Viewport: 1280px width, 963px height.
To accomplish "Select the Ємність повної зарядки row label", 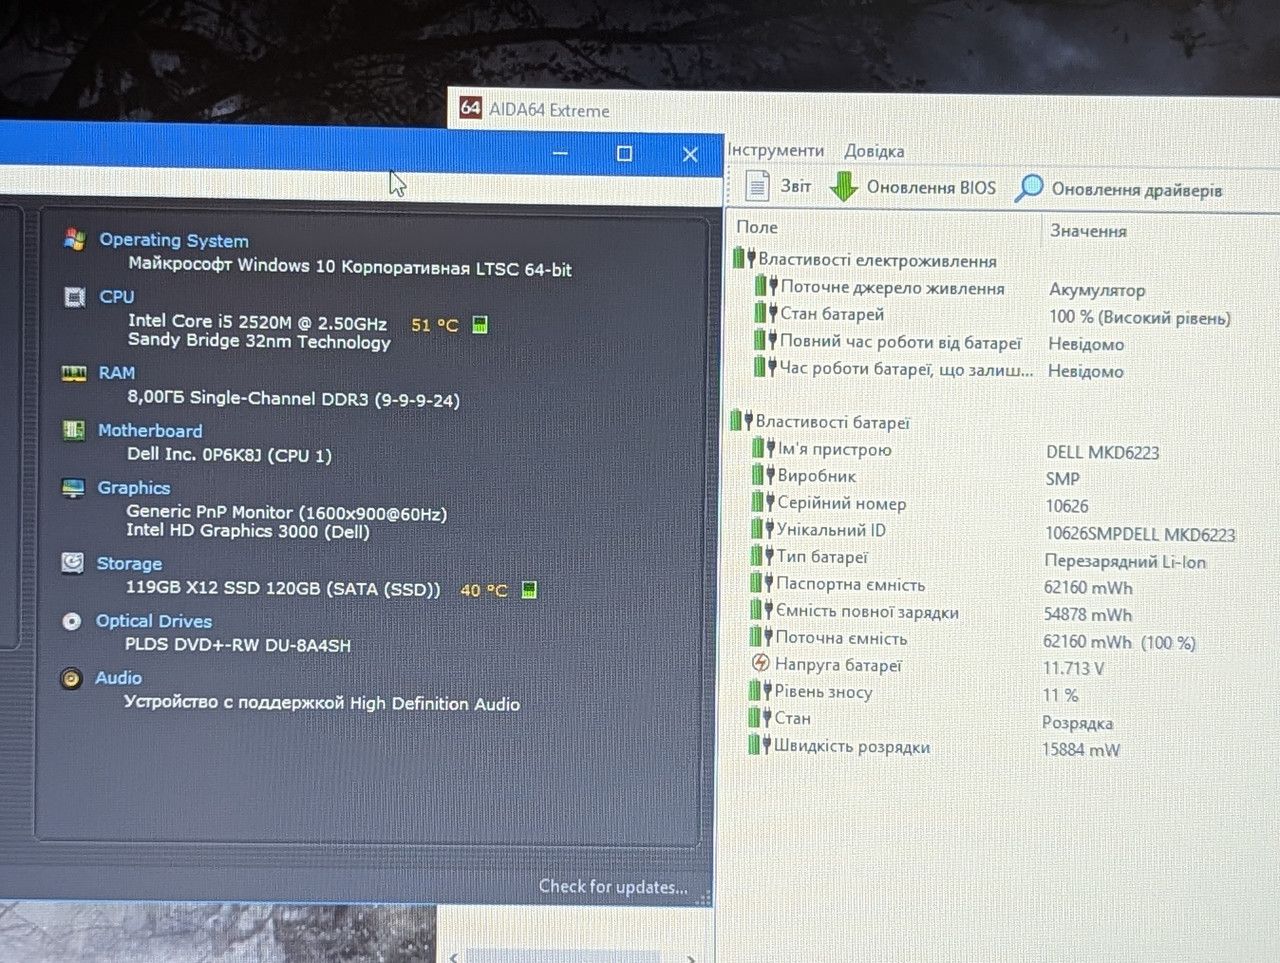I will 867,612.
